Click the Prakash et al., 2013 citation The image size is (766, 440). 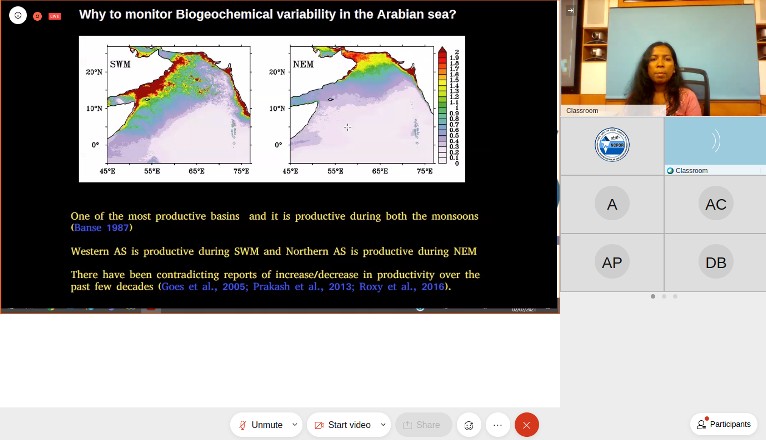coord(303,287)
